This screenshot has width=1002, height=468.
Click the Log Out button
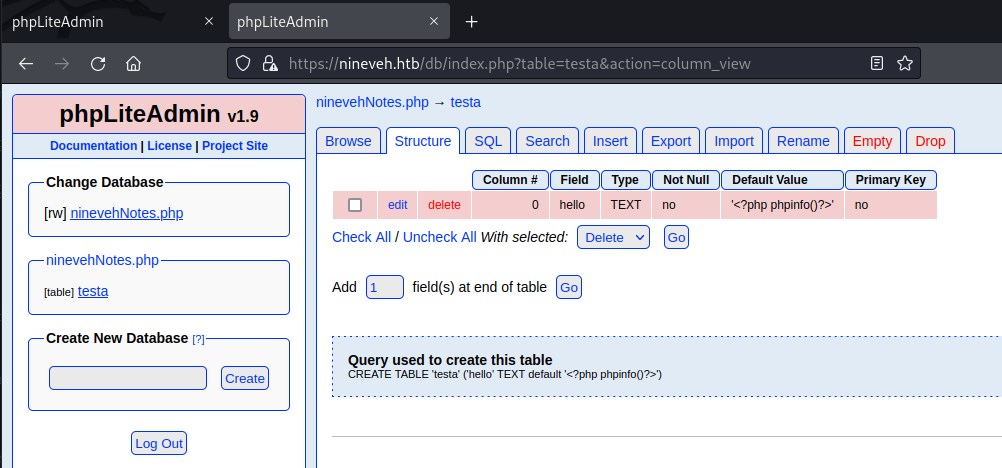(159, 443)
